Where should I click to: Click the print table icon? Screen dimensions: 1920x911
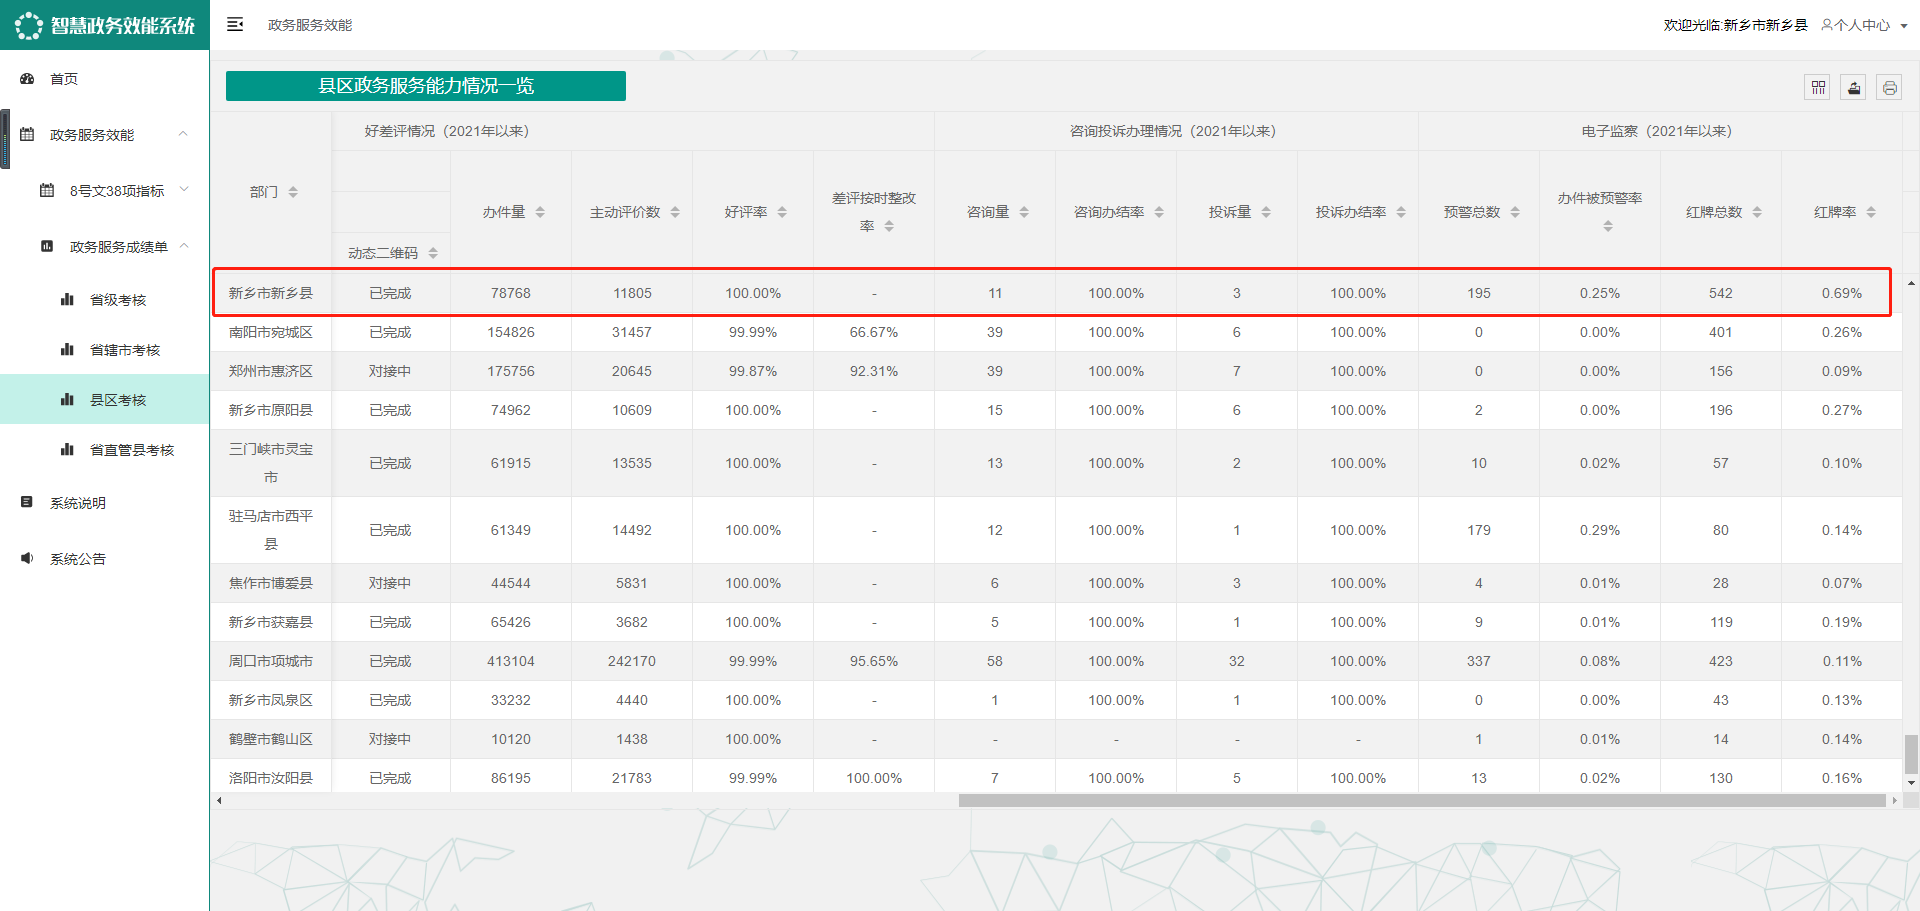tap(1889, 88)
